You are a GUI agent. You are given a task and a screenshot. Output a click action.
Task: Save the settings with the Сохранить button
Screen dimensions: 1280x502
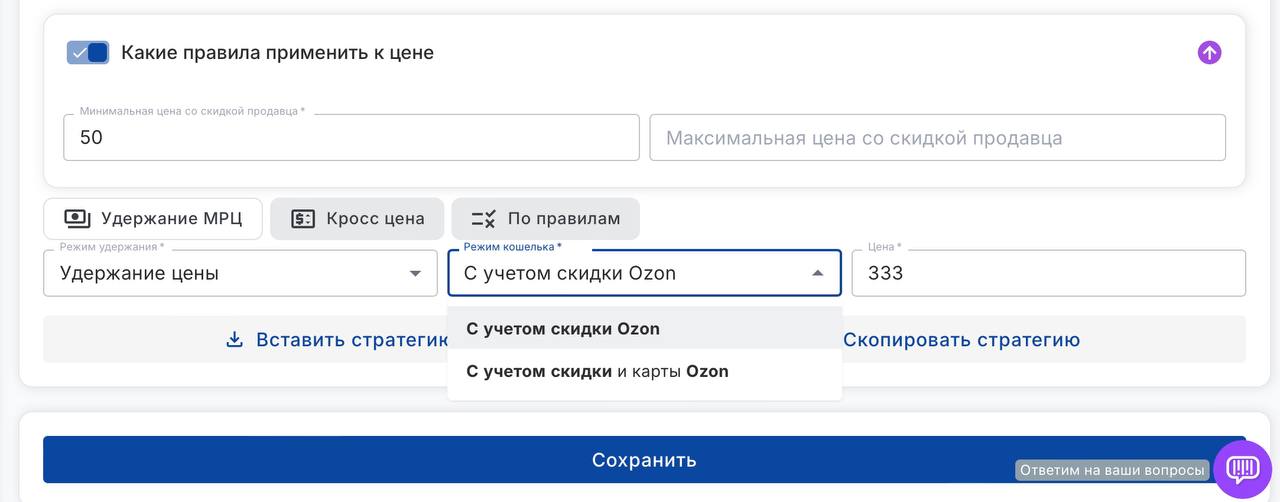click(x=643, y=460)
